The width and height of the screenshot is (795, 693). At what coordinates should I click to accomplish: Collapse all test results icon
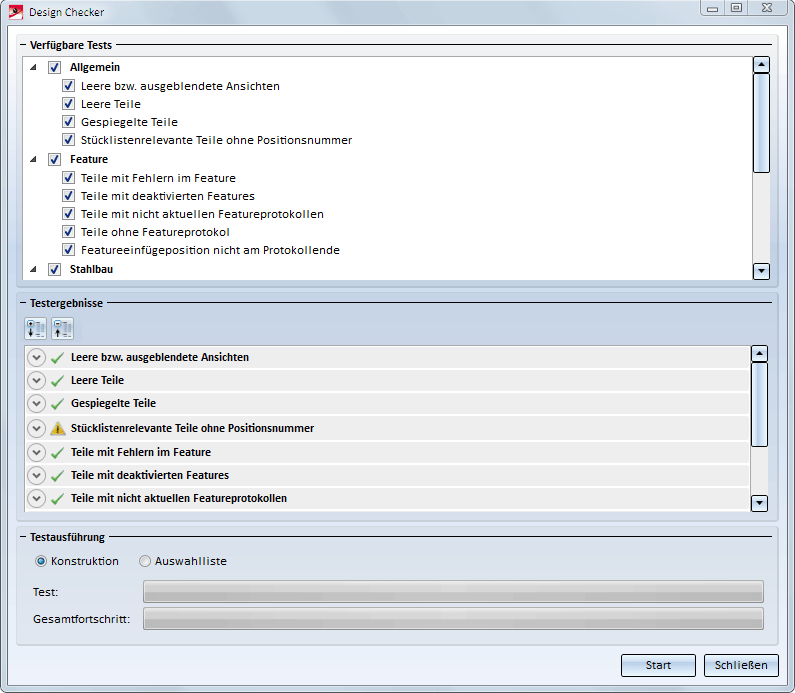coord(62,329)
